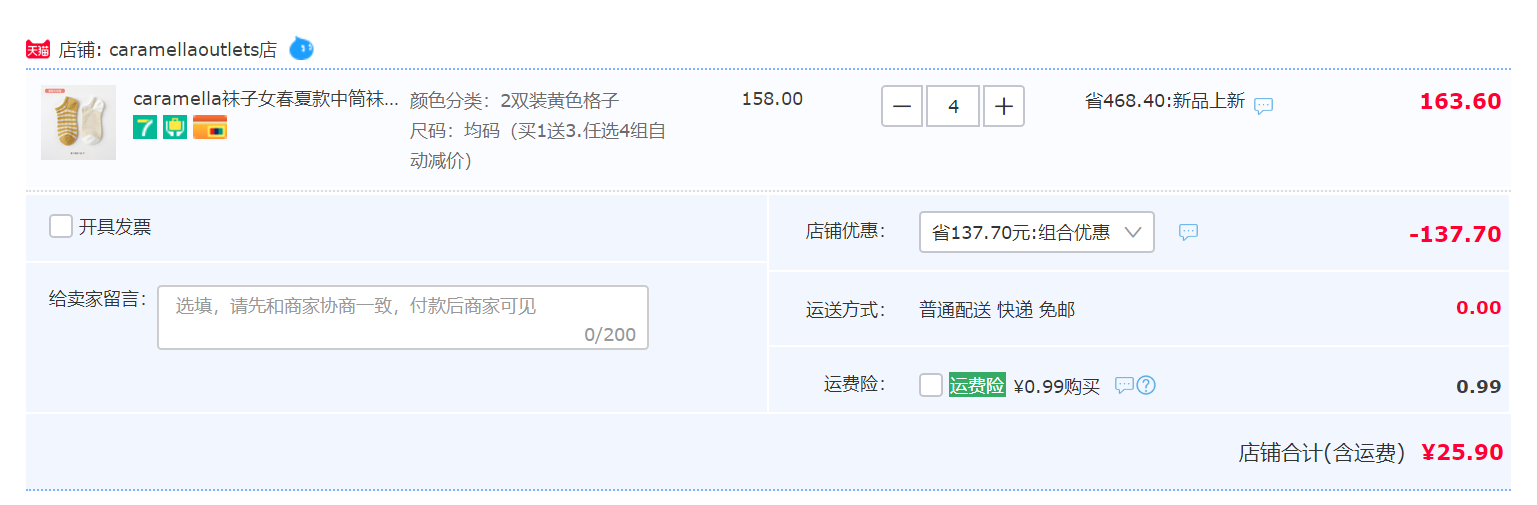Click the green 运费险 label tag
The height and width of the screenshot is (505, 1537).
click(977, 385)
